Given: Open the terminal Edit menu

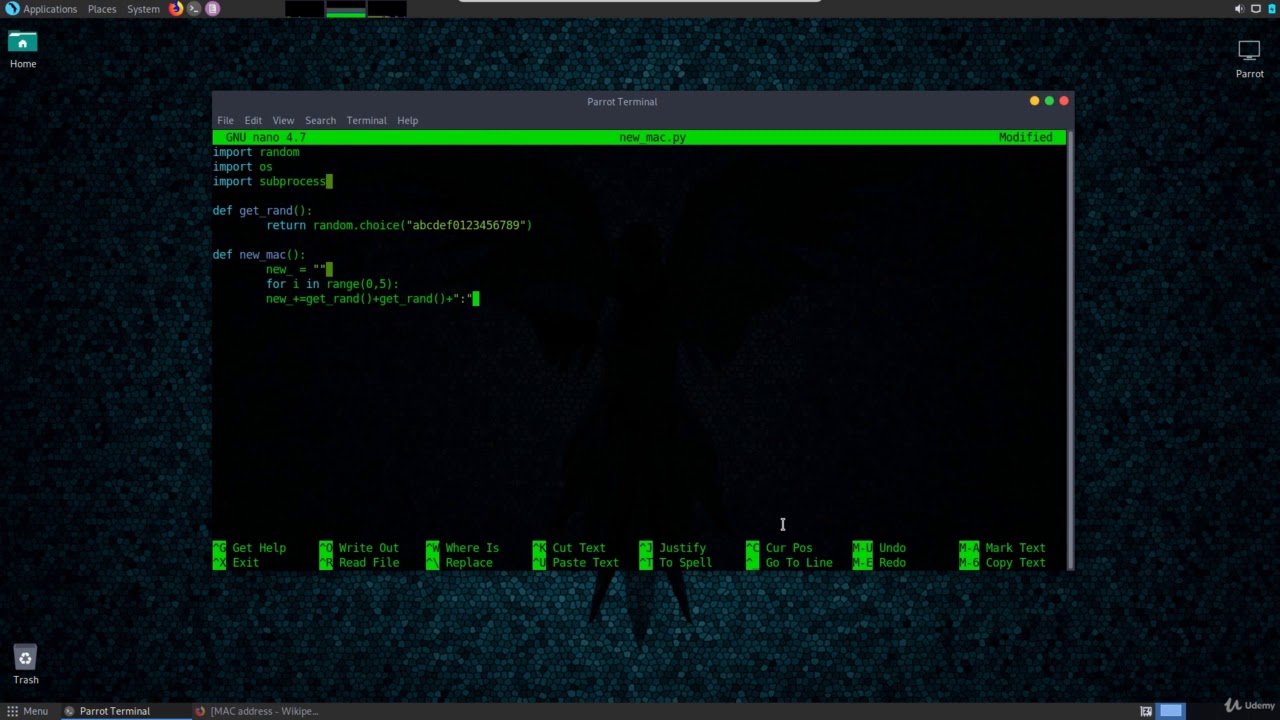Looking at the screenshot, I should [253, 120].
